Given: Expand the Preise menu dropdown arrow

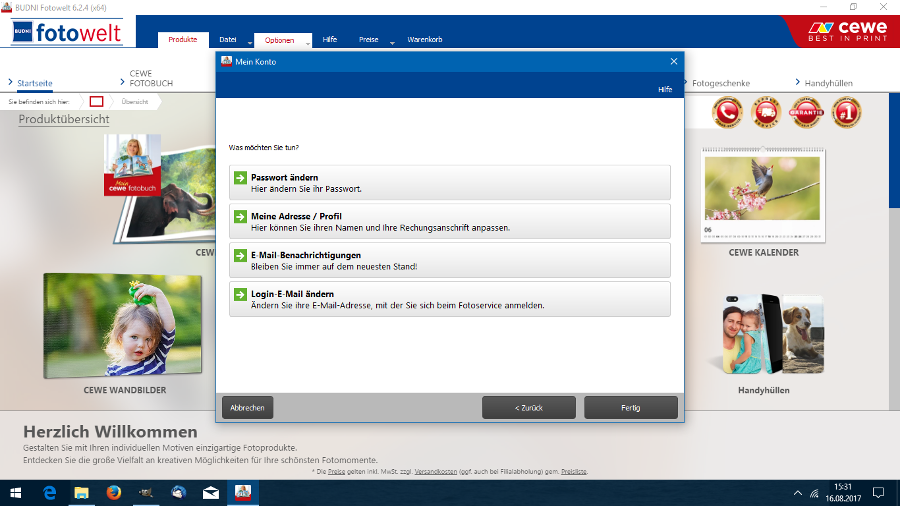Looking at the screenshot, I should pyautogui.click(x=392, y=43).
